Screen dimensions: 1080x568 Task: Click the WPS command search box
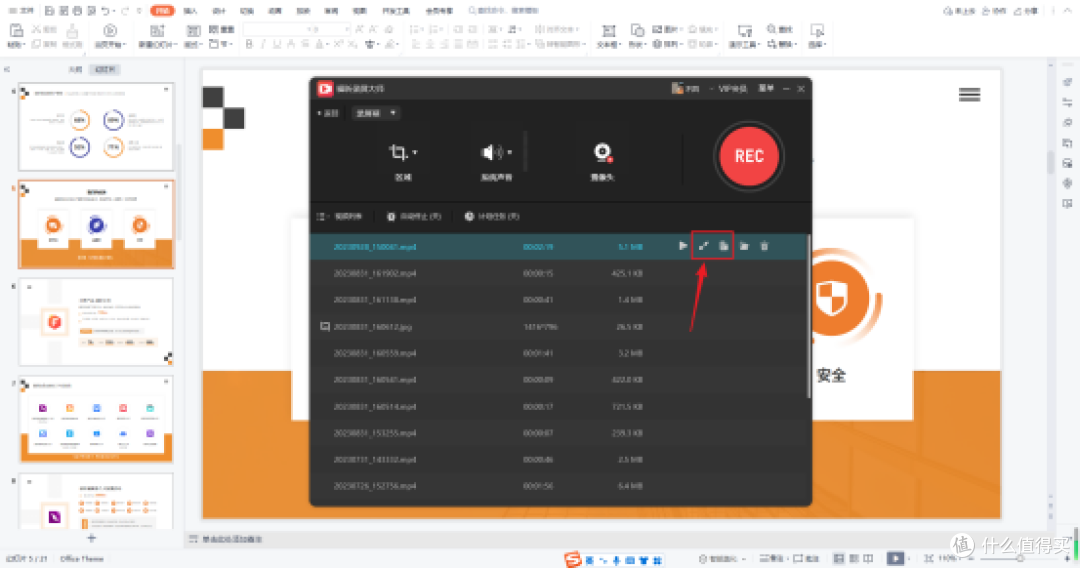(503, 11)
